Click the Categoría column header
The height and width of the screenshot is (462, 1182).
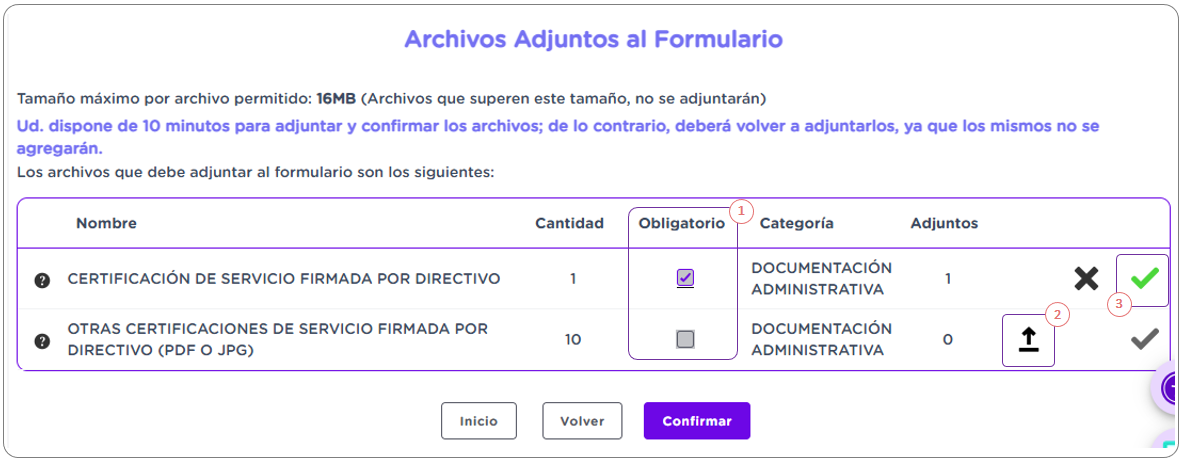pyautogui.click(x=797, y=223)
